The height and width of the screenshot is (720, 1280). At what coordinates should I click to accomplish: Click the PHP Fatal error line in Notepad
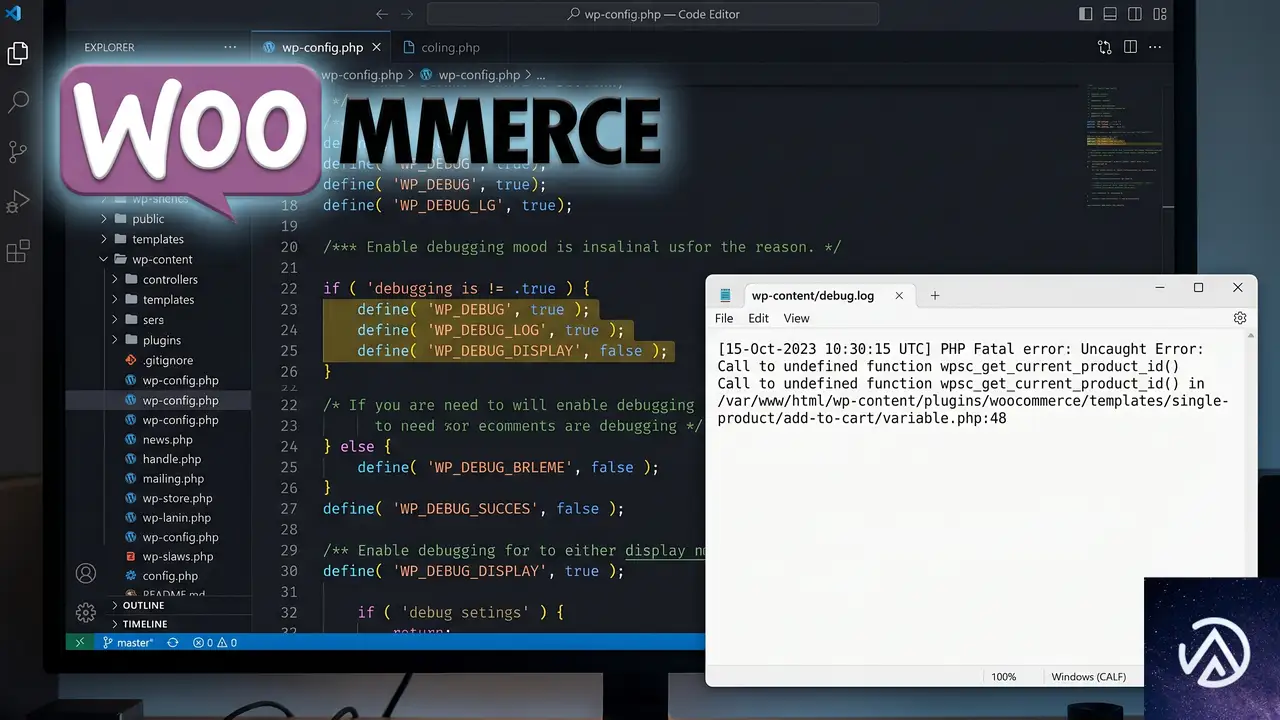click(x=960, y=349)
